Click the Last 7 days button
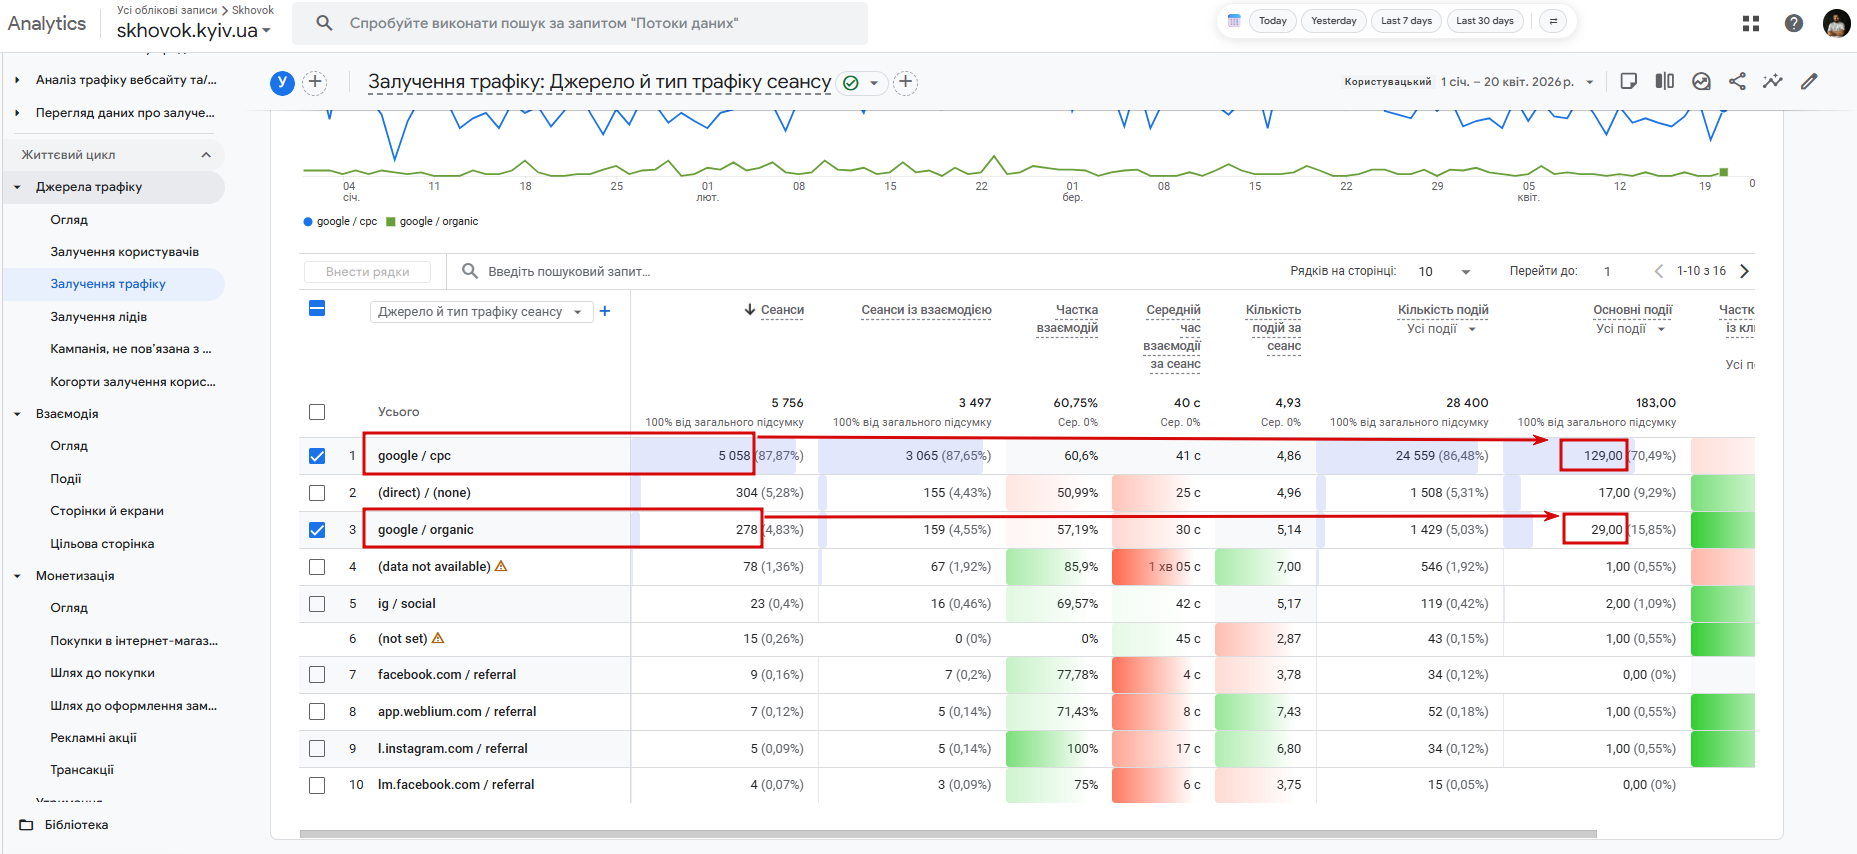This screenshot has width=1857, height=854. [x=1406, y=21]
